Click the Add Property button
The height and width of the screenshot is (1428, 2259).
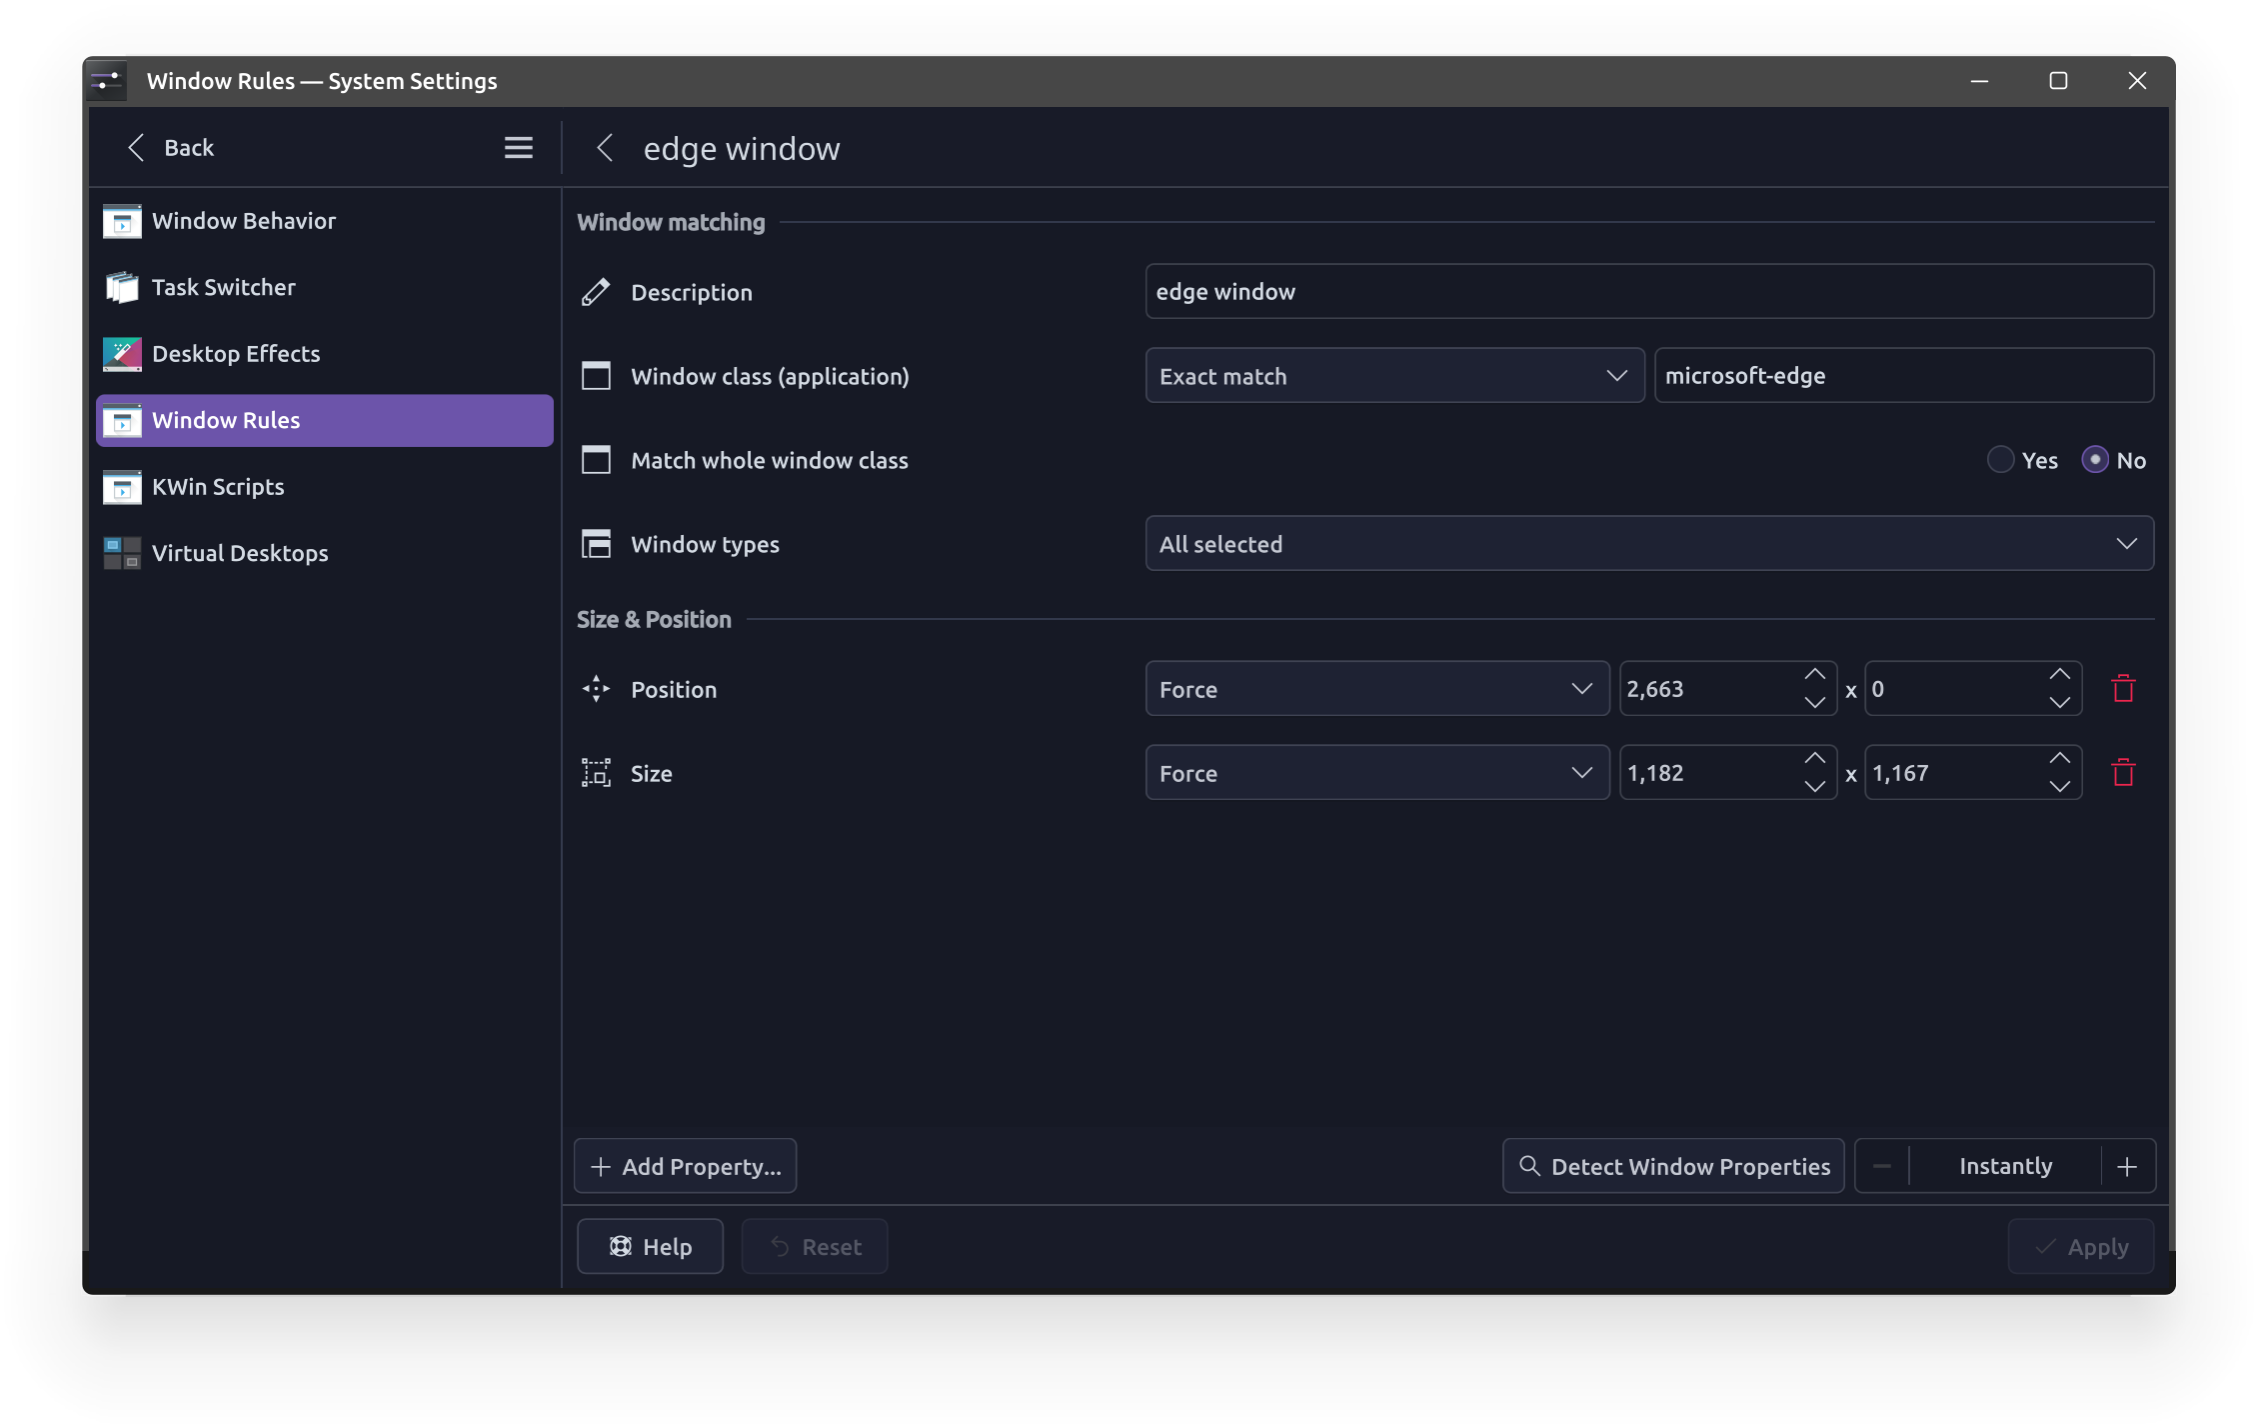point(685,1166)
